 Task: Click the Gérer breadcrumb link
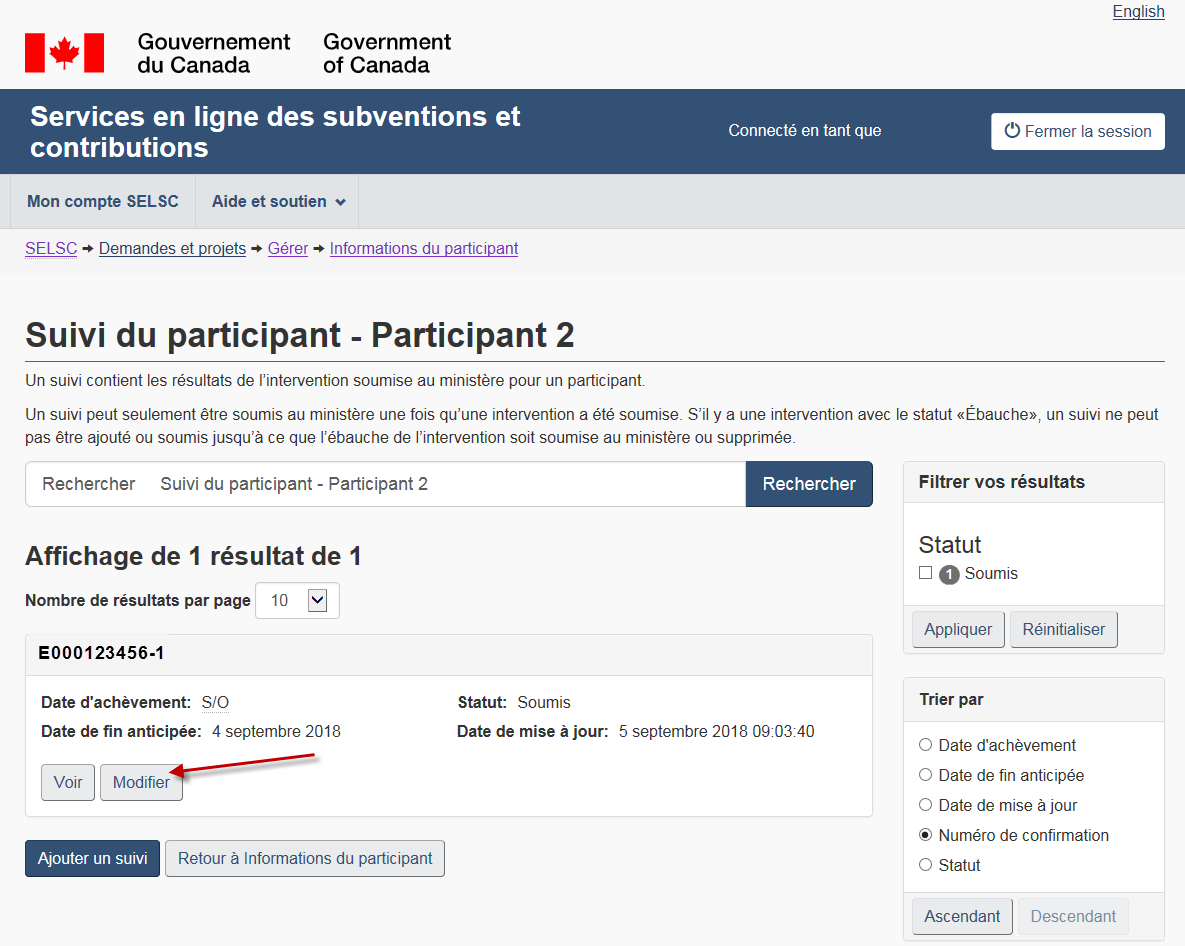[x=288, y=249]
